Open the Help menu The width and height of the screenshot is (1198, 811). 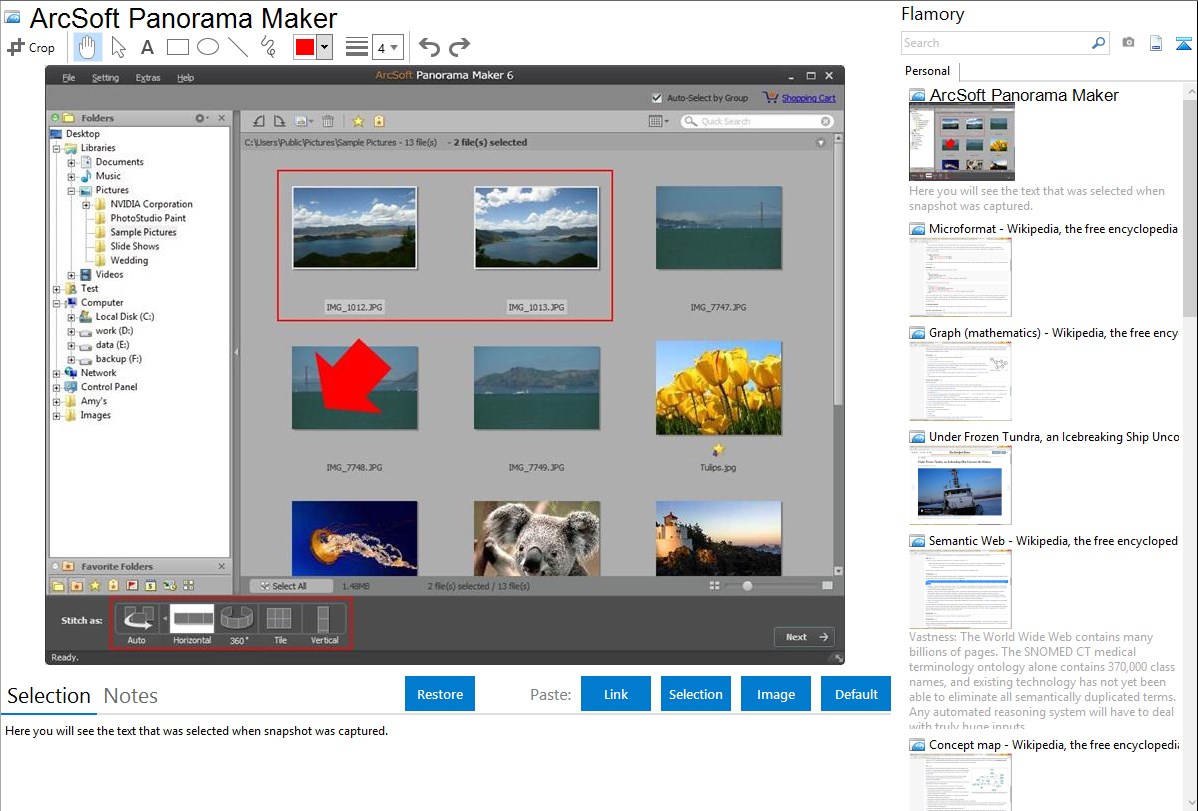coord(186,78)
